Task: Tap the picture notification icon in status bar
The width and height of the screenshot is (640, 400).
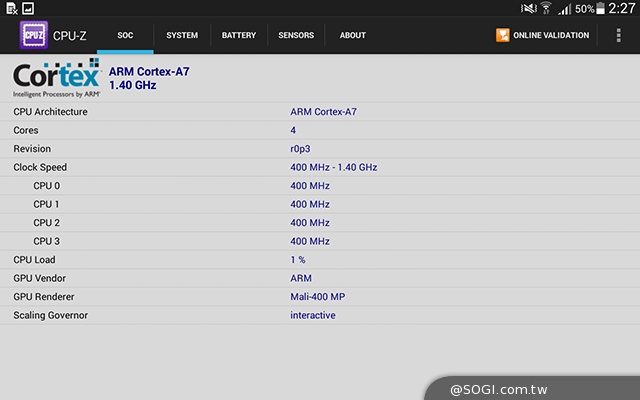Action: [27, 8]
